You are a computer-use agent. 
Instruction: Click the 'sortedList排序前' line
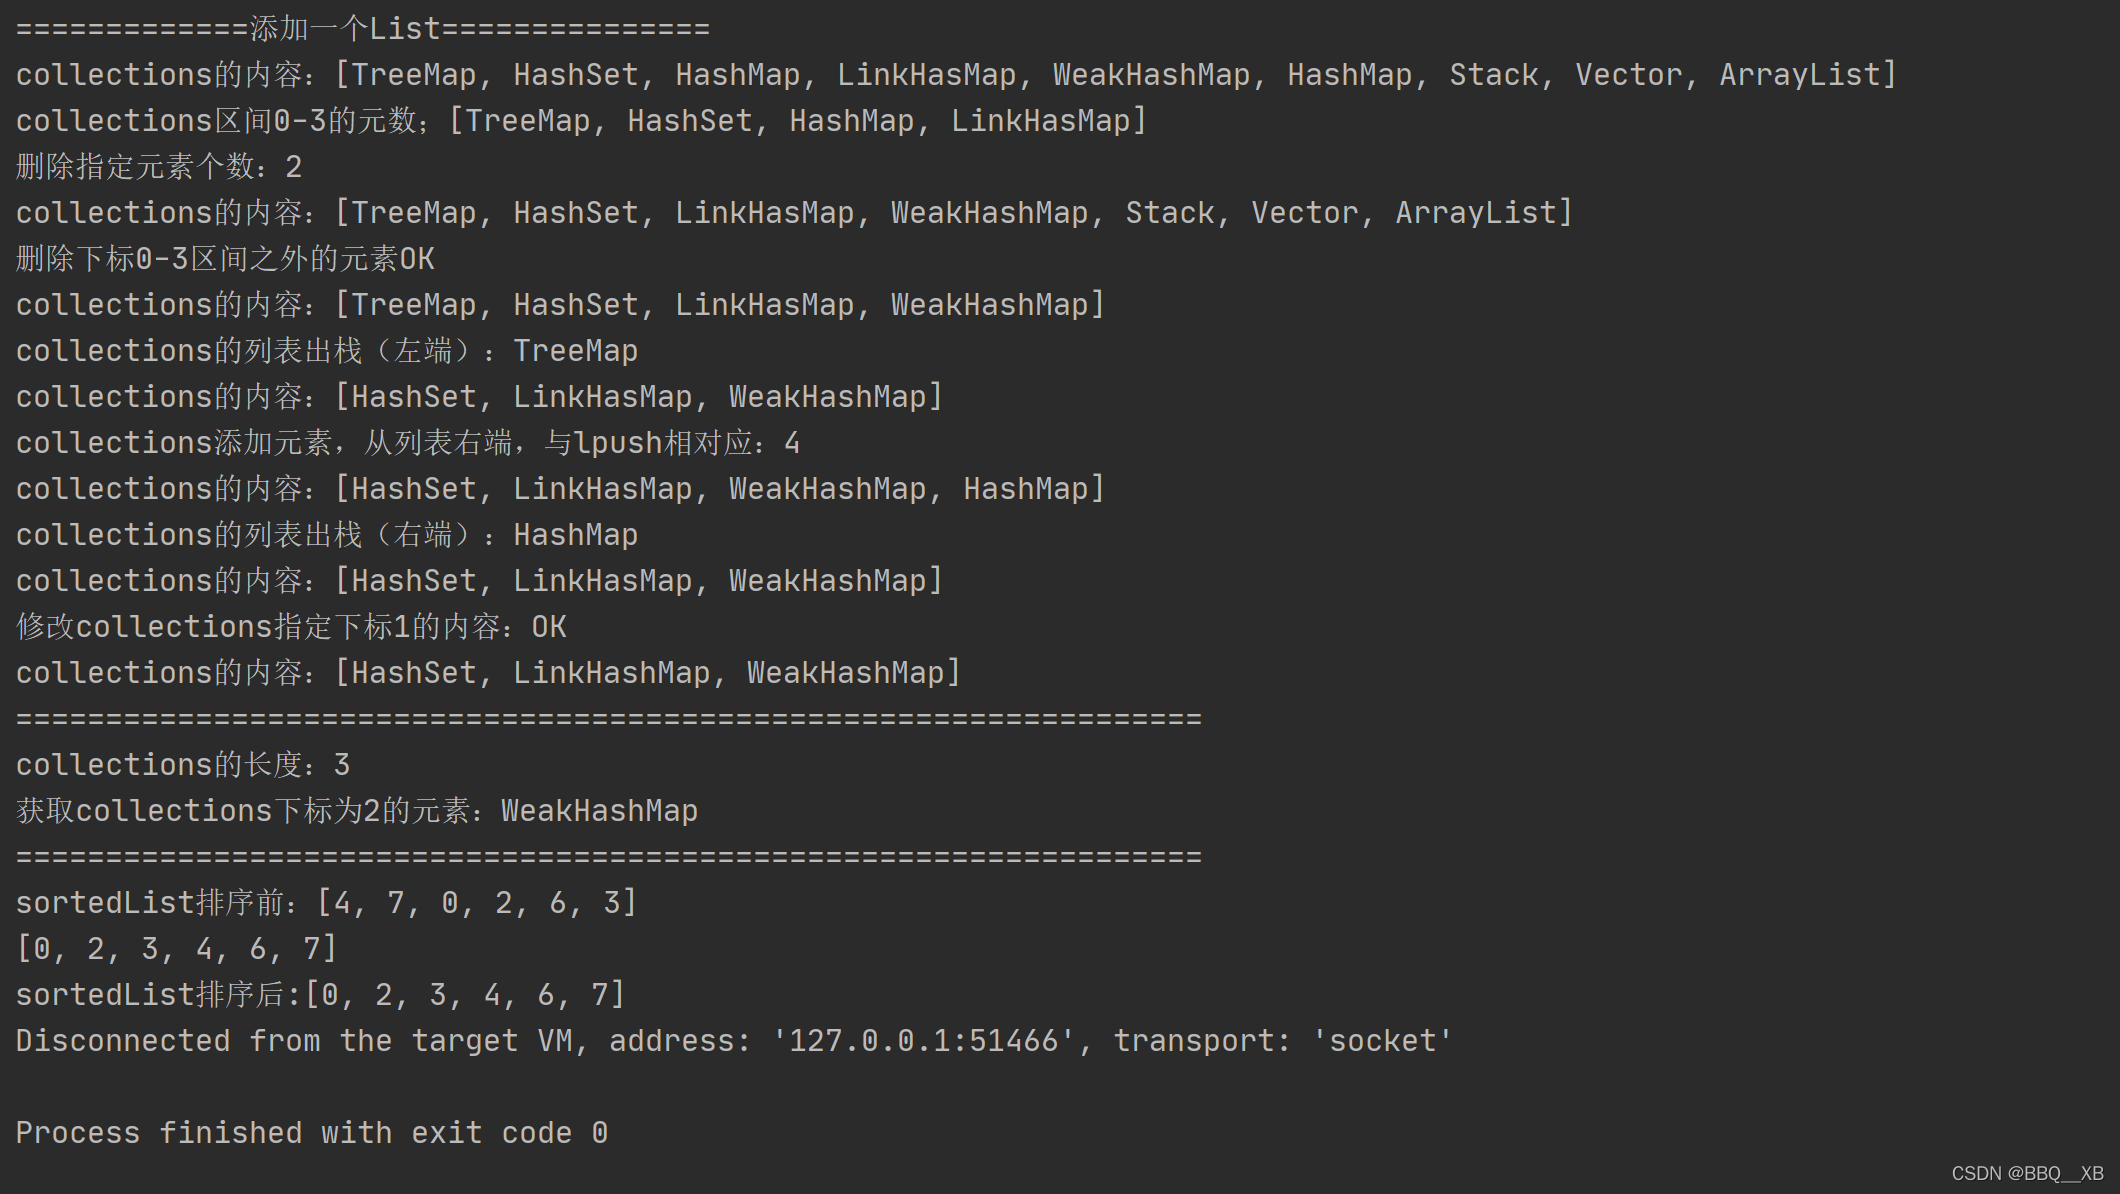click(x=326, y=903)
